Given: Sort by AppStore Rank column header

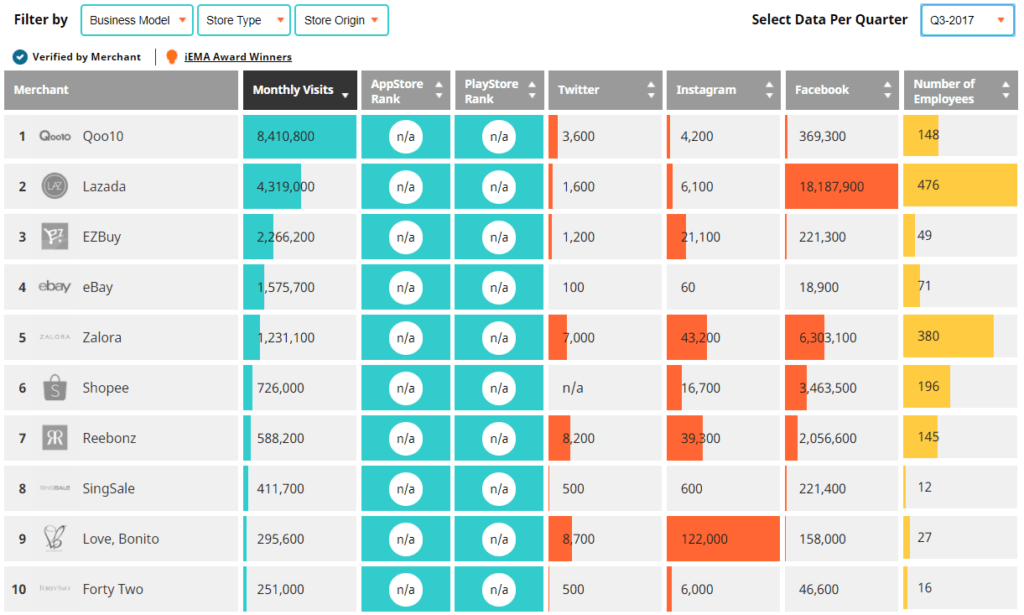Looking at the screenshot, I should coord(405,90).
